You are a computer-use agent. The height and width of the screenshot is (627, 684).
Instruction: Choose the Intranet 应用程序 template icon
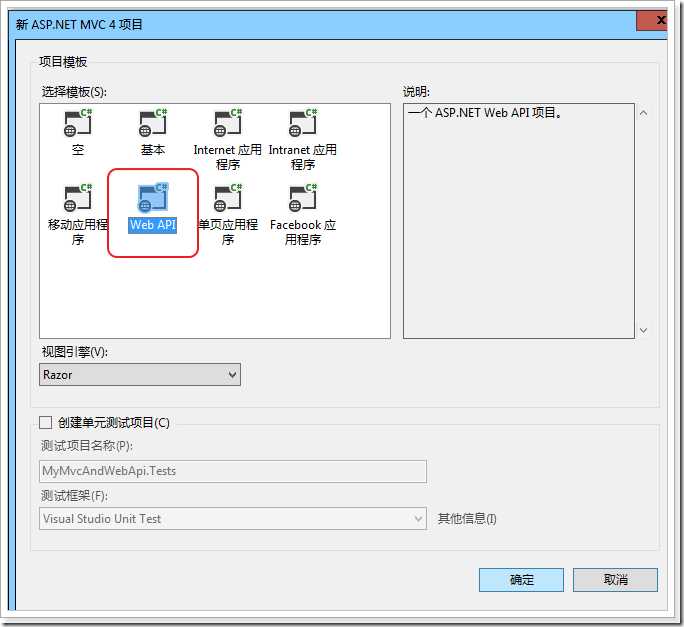[x=303, y=123]
